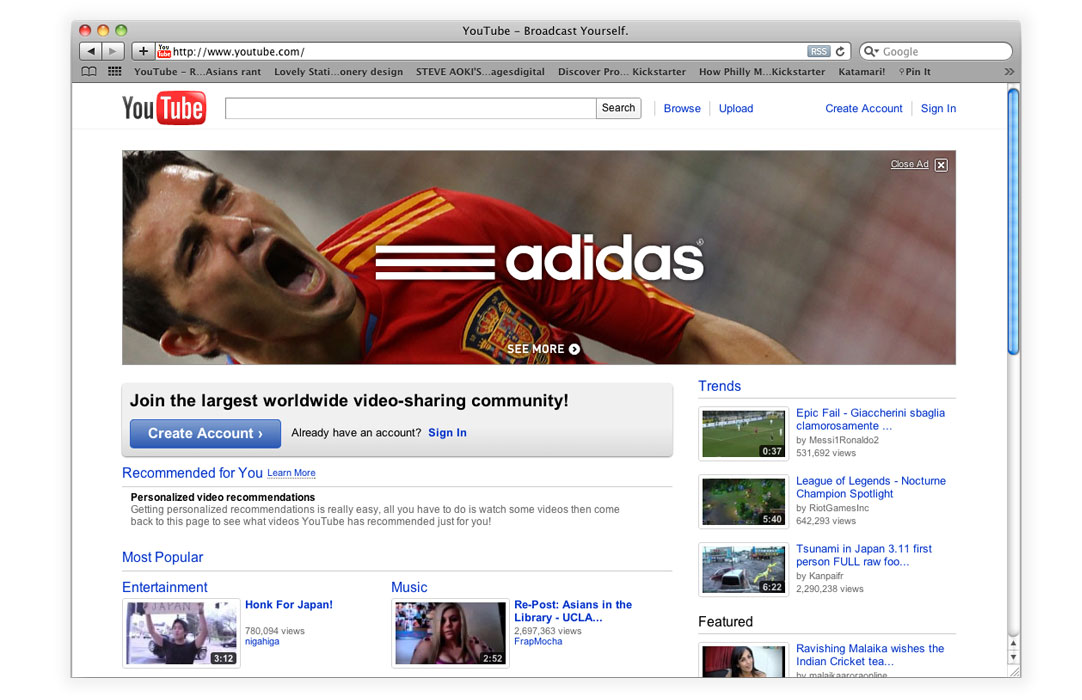1082x700 pixels.
Task: Open 'How Philly M...Kickstarter' bookmark
Action: [762, 71]
